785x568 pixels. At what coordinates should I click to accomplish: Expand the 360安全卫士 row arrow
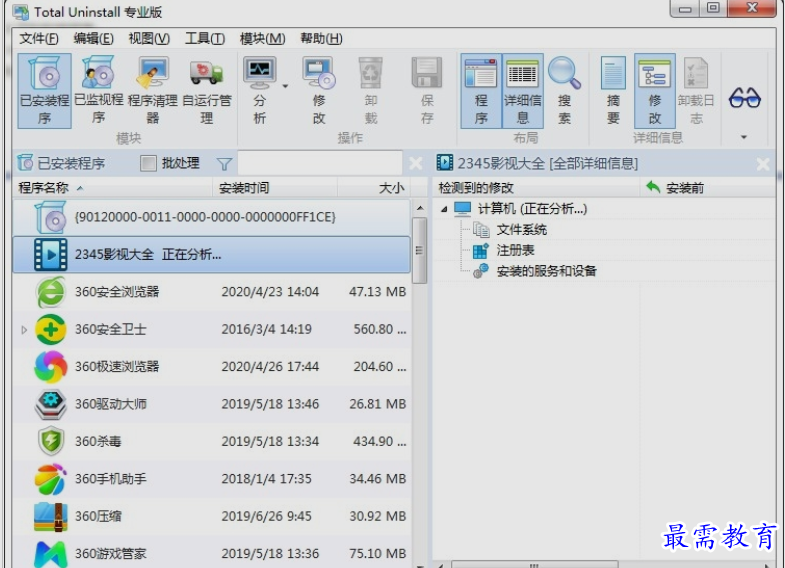pos(24,329)
